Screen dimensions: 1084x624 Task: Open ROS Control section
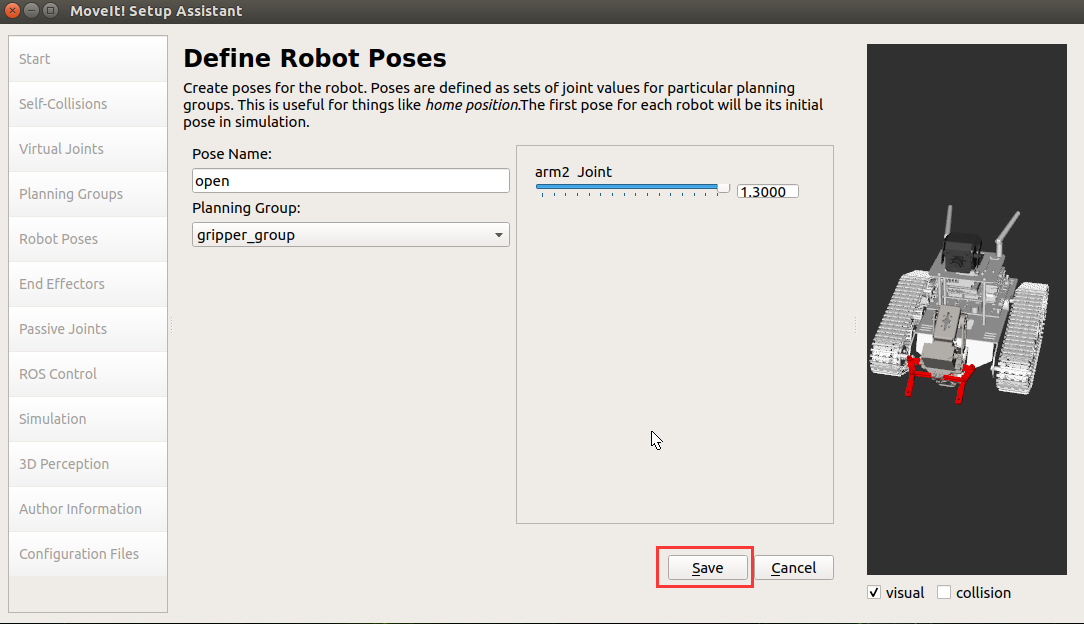pyautogui.click(x=88, y=374)
